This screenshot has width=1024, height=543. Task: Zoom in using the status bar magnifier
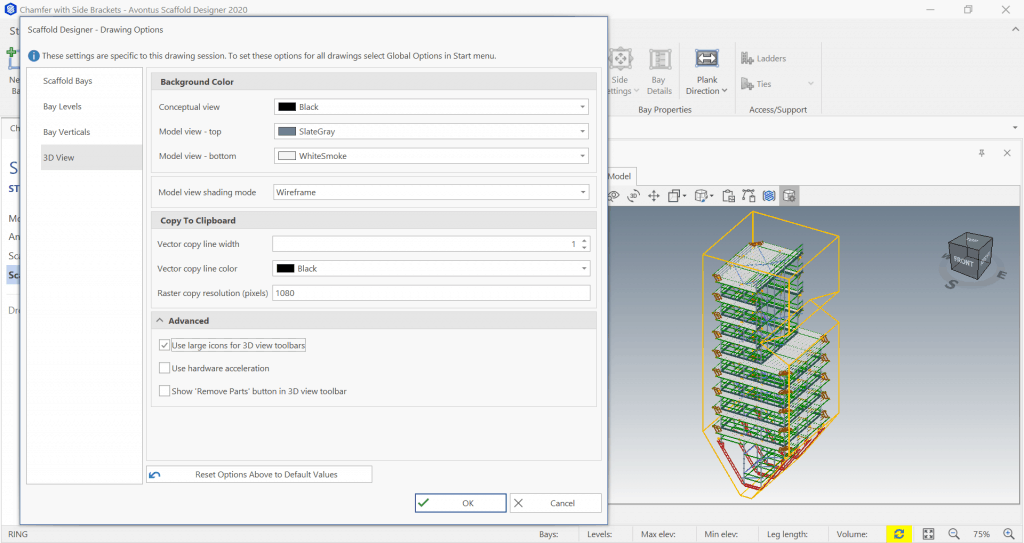point(1009,534)
